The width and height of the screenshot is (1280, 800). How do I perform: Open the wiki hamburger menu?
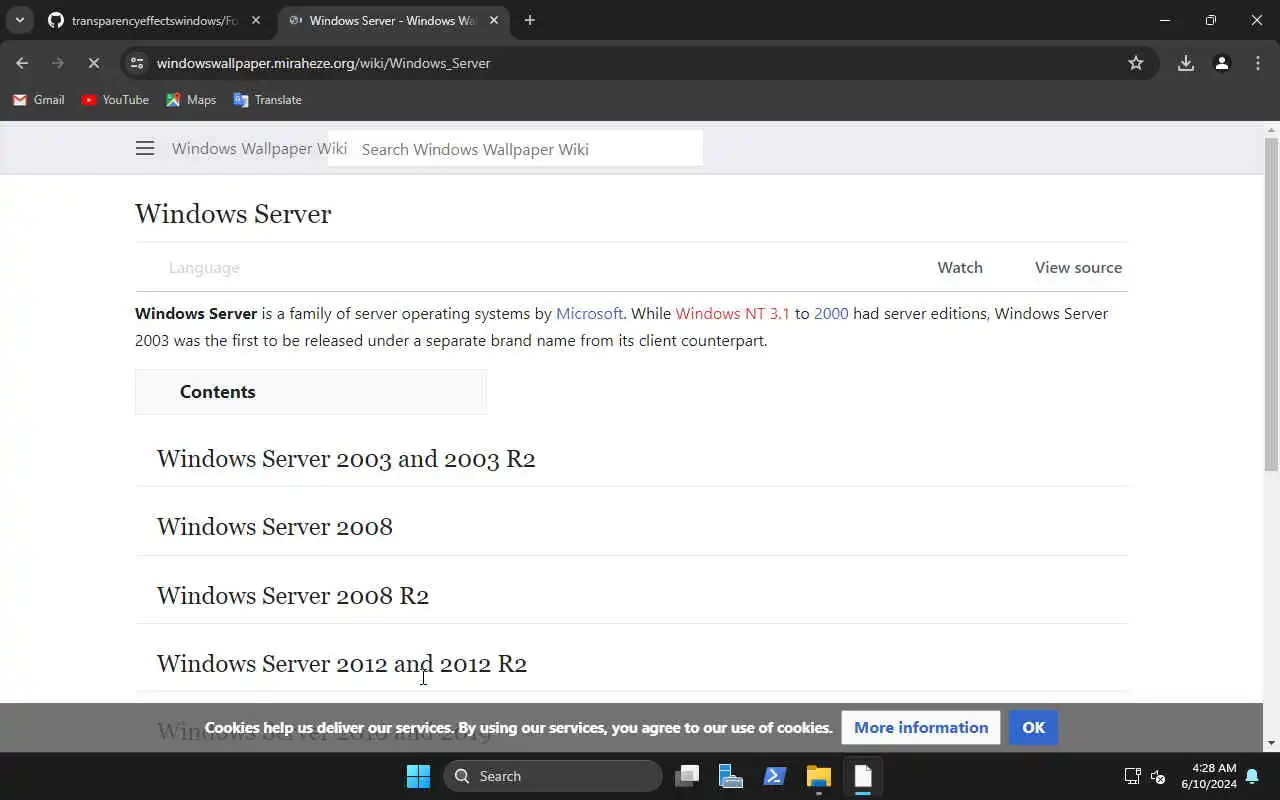[x=145, y=148]
